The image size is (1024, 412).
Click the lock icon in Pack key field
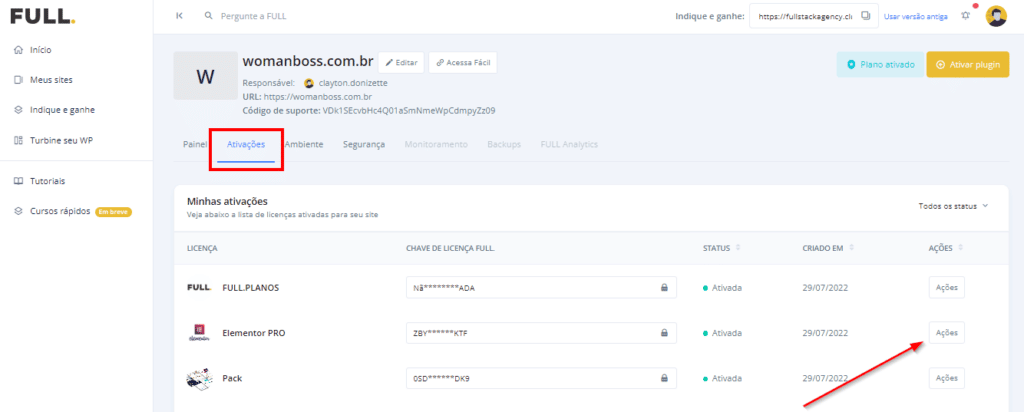point(665,378)
